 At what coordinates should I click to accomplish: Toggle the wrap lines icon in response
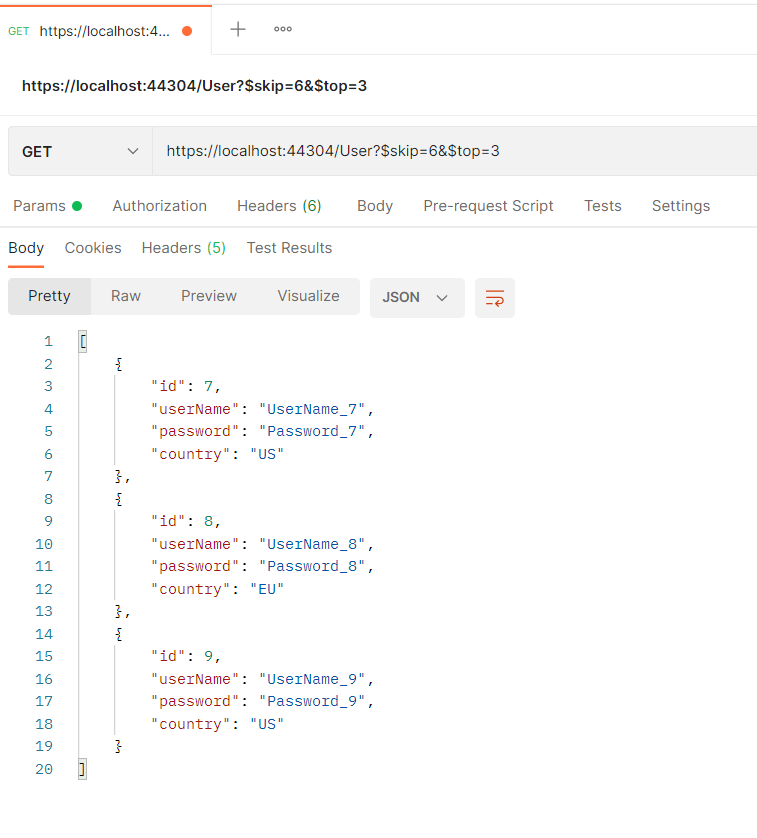[494, 298]
